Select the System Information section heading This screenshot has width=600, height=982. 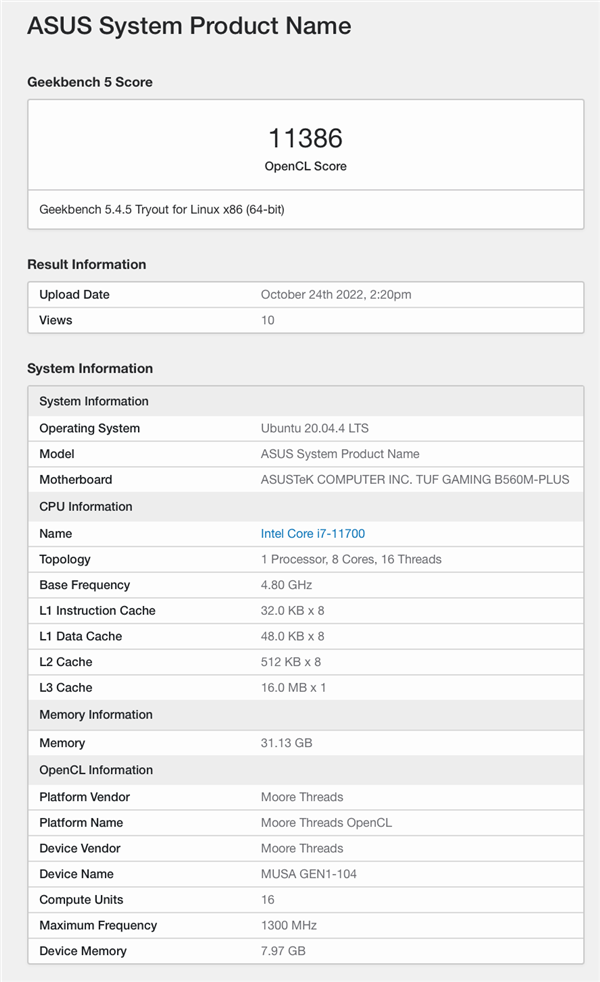click(90, 368)
